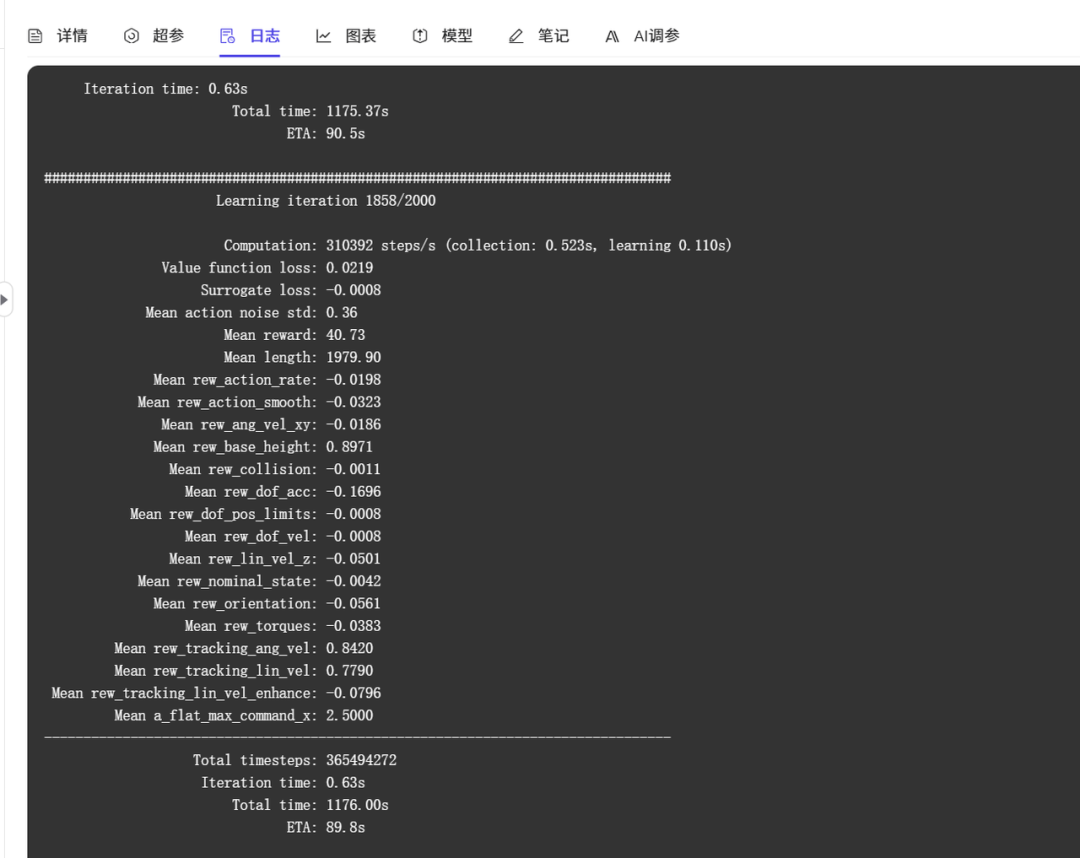Image resolution: width=1080 pixels, height=858 pixels.
Task: Click the pencil icon beside 笔记
Action: [x=516, y=36]
